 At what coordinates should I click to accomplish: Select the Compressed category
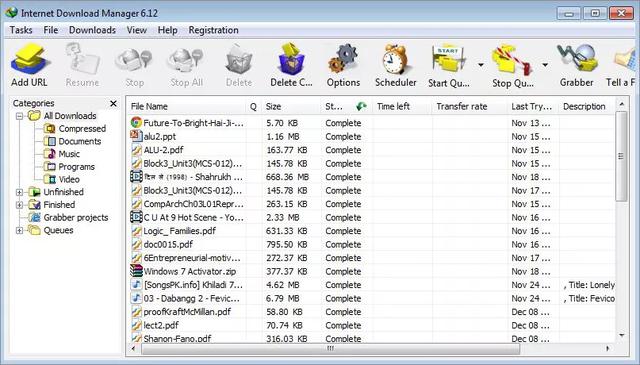tap(82, 129)
